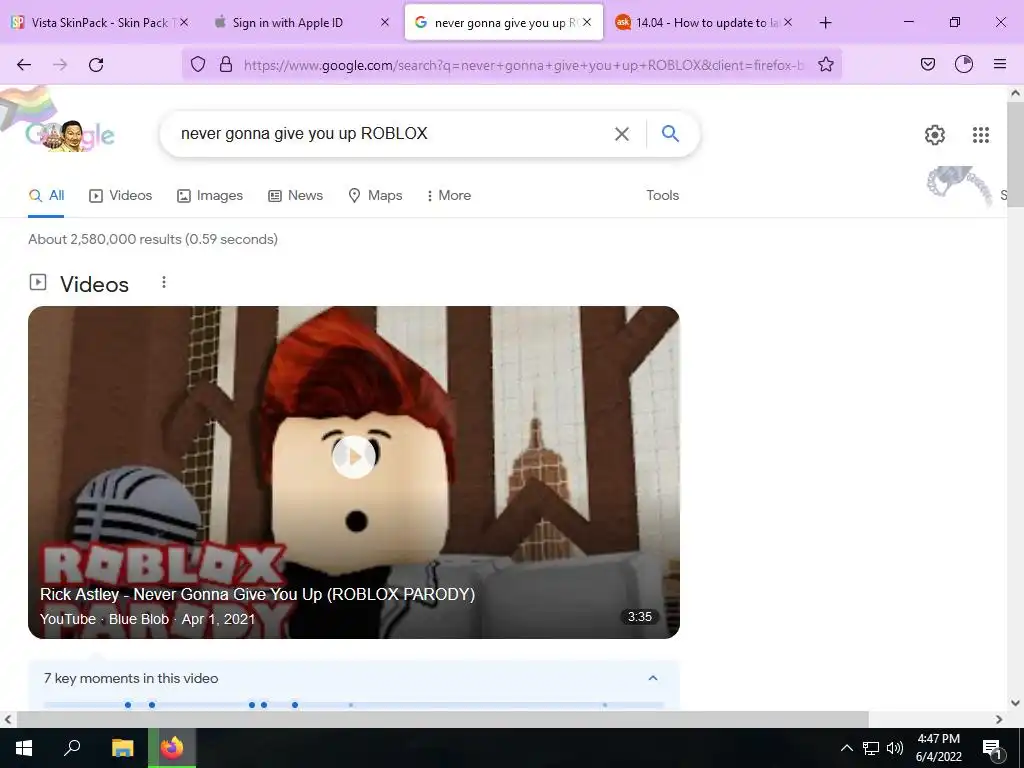Show hidden system tray icons
1024x768 pixels.
[846, 748]
